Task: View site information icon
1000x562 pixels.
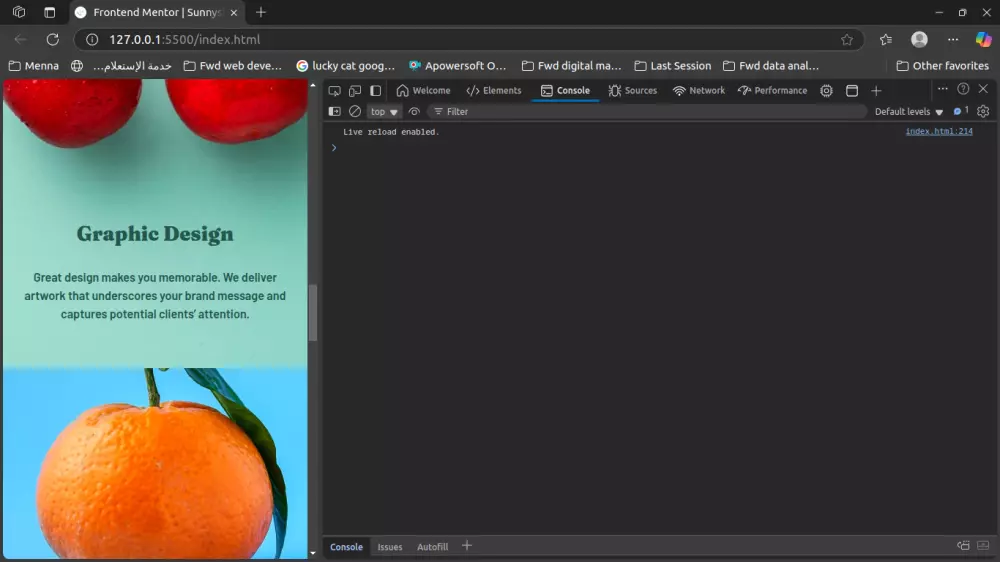Action: (x=92, y=40)
